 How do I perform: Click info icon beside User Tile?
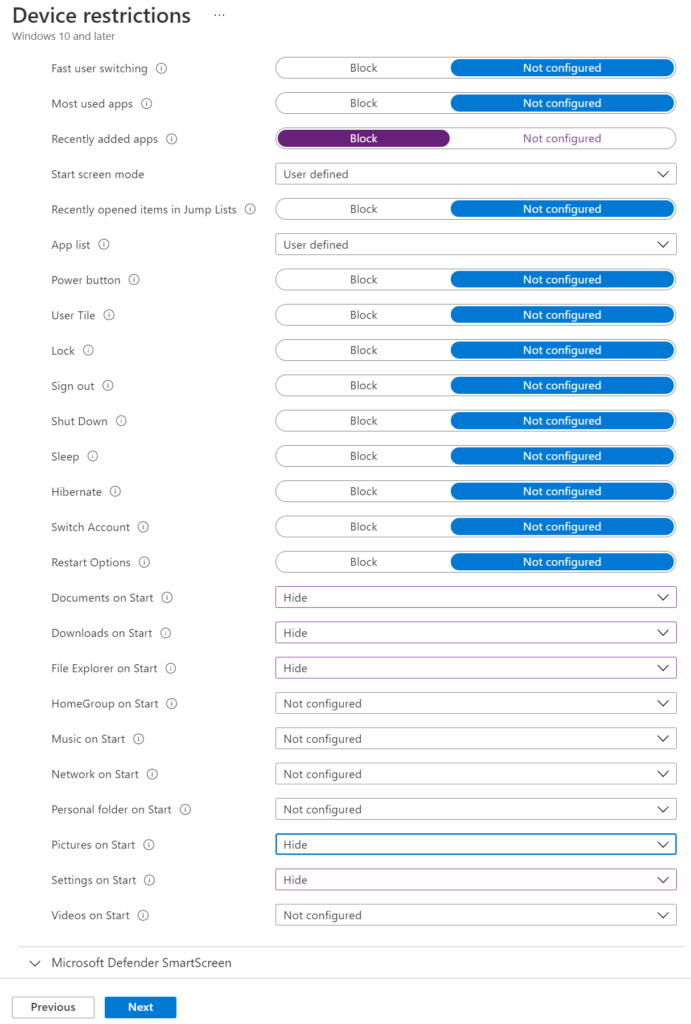tap(109, 315)
